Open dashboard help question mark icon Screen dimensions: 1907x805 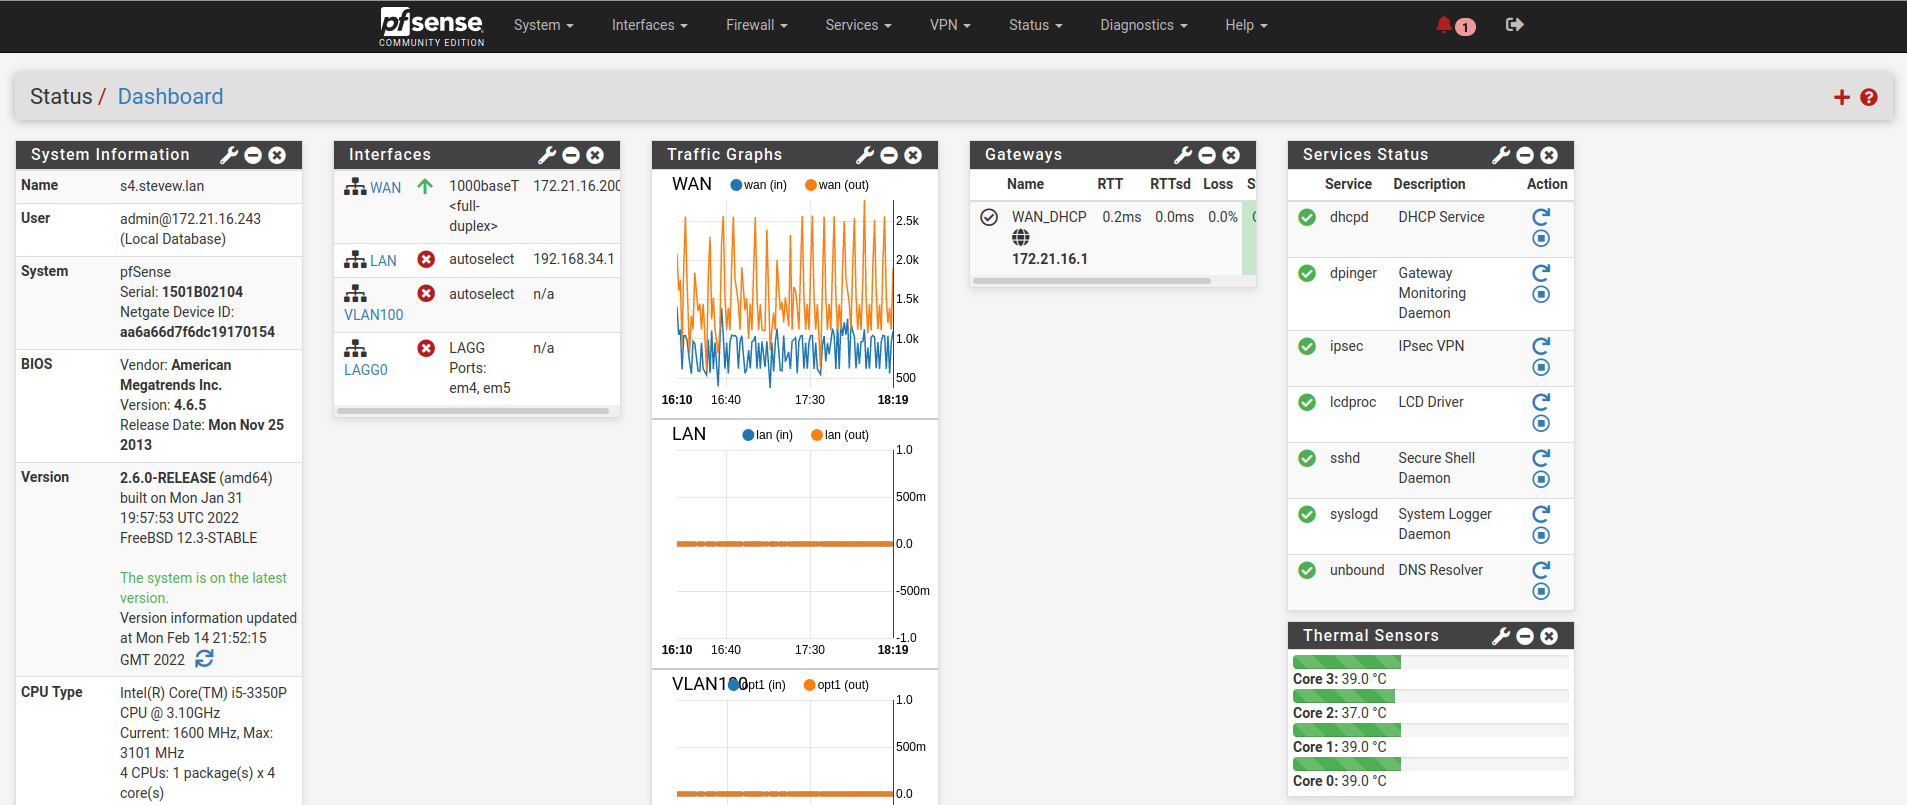(1869, 97)
